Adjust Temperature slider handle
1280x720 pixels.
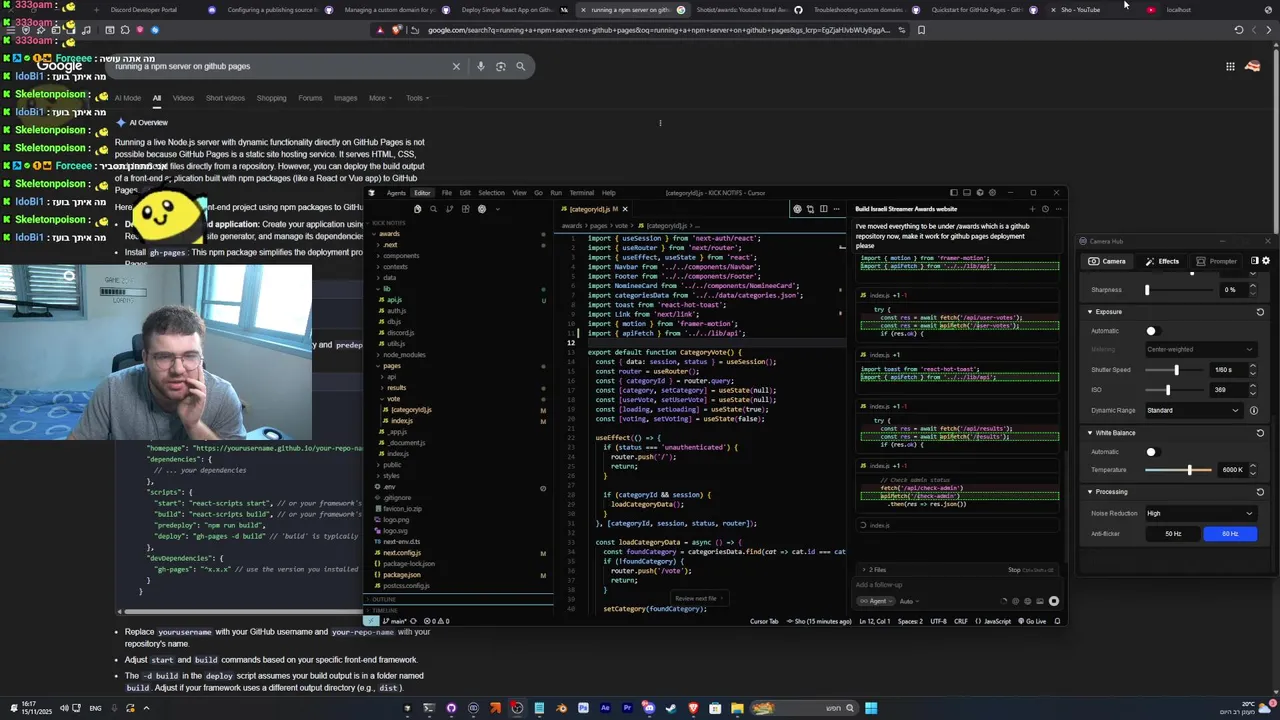(x=1190, y=470)
